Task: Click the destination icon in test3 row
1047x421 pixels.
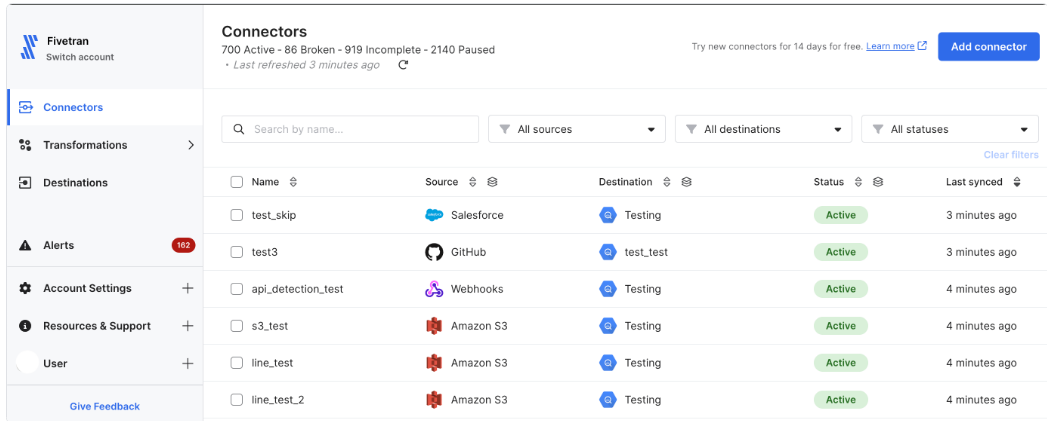Action: tap(608, 252)
